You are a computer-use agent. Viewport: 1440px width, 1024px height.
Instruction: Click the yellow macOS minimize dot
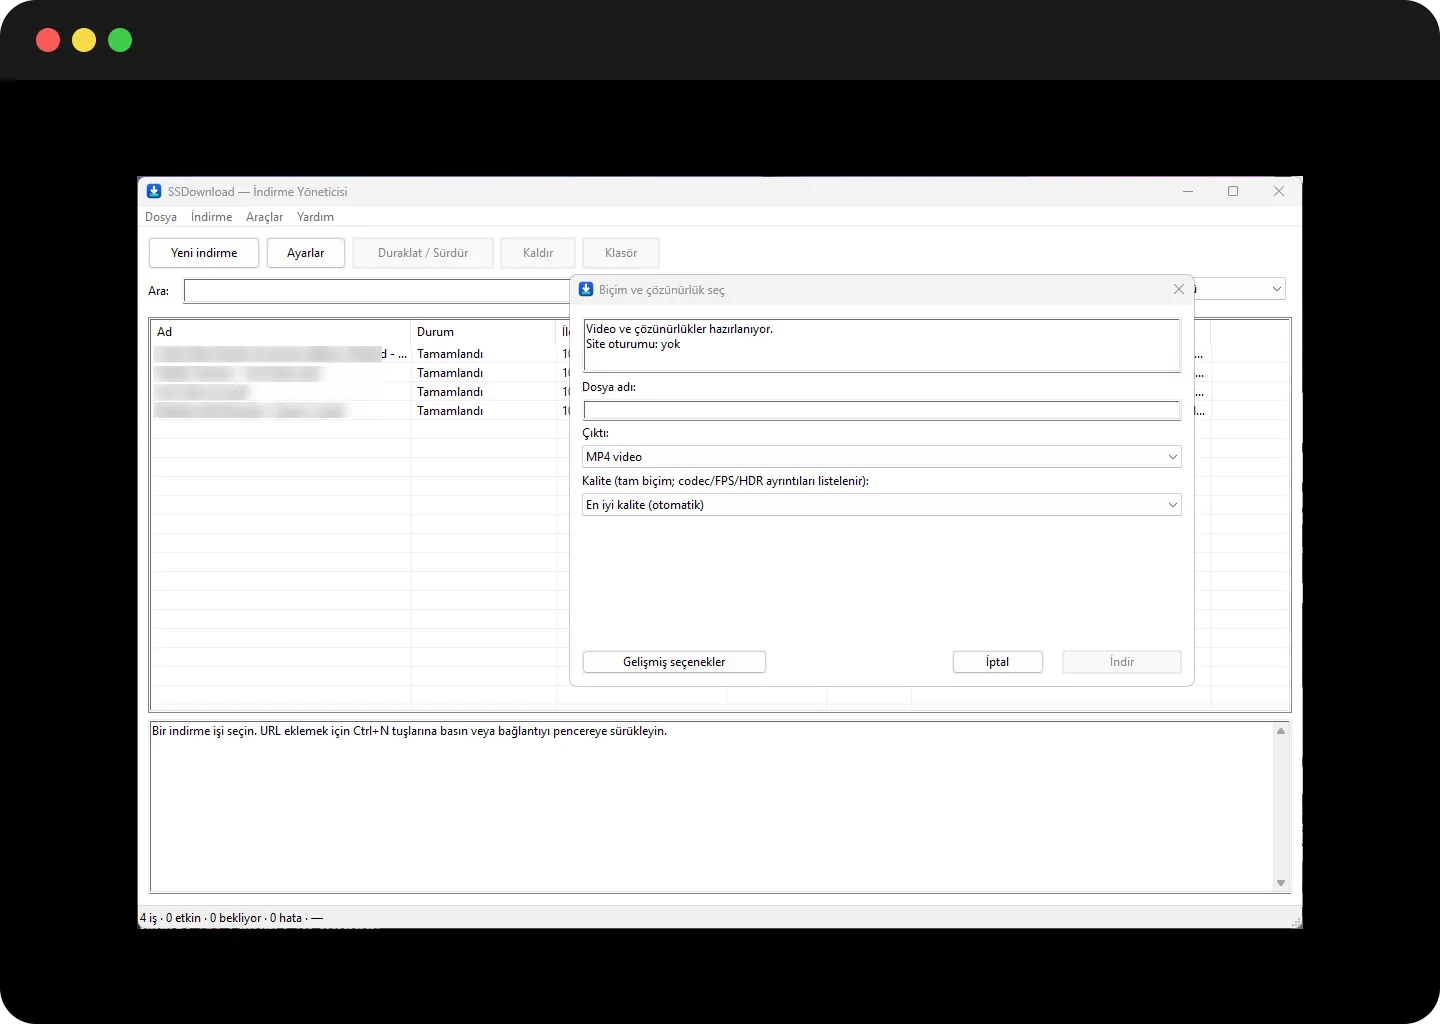(x=84, y=40)
